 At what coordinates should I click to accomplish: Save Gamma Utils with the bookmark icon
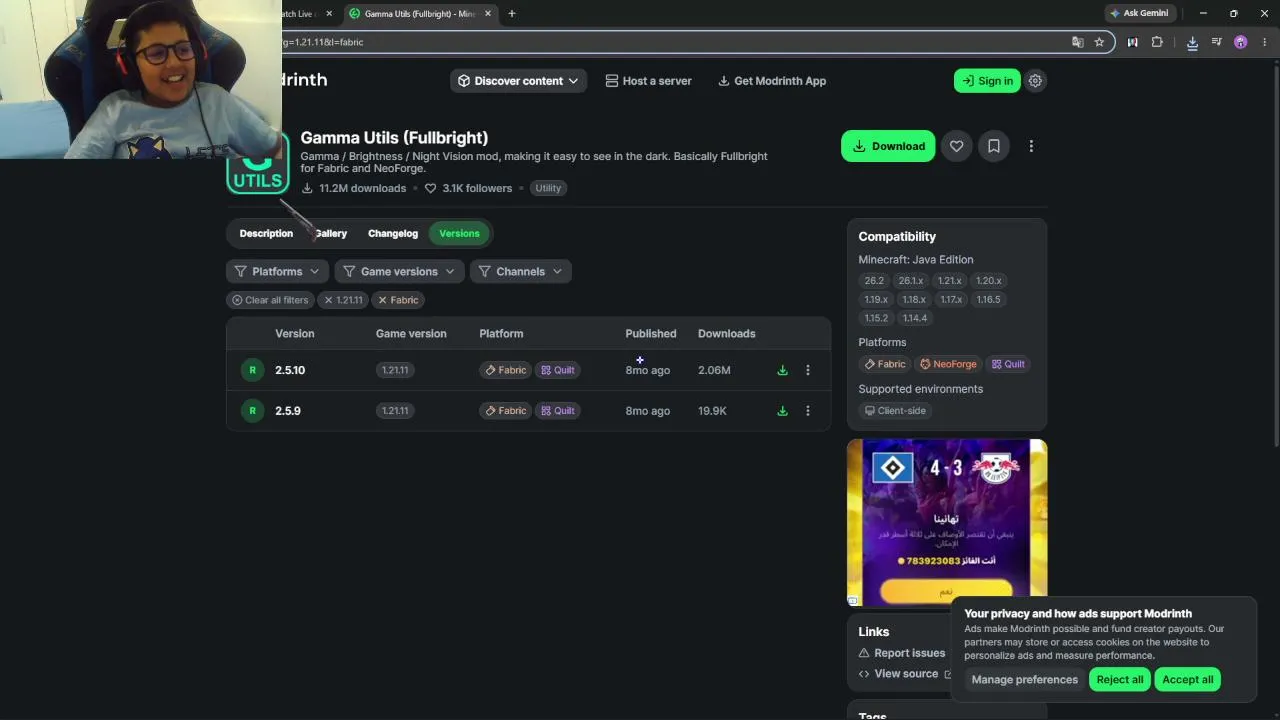994,146
